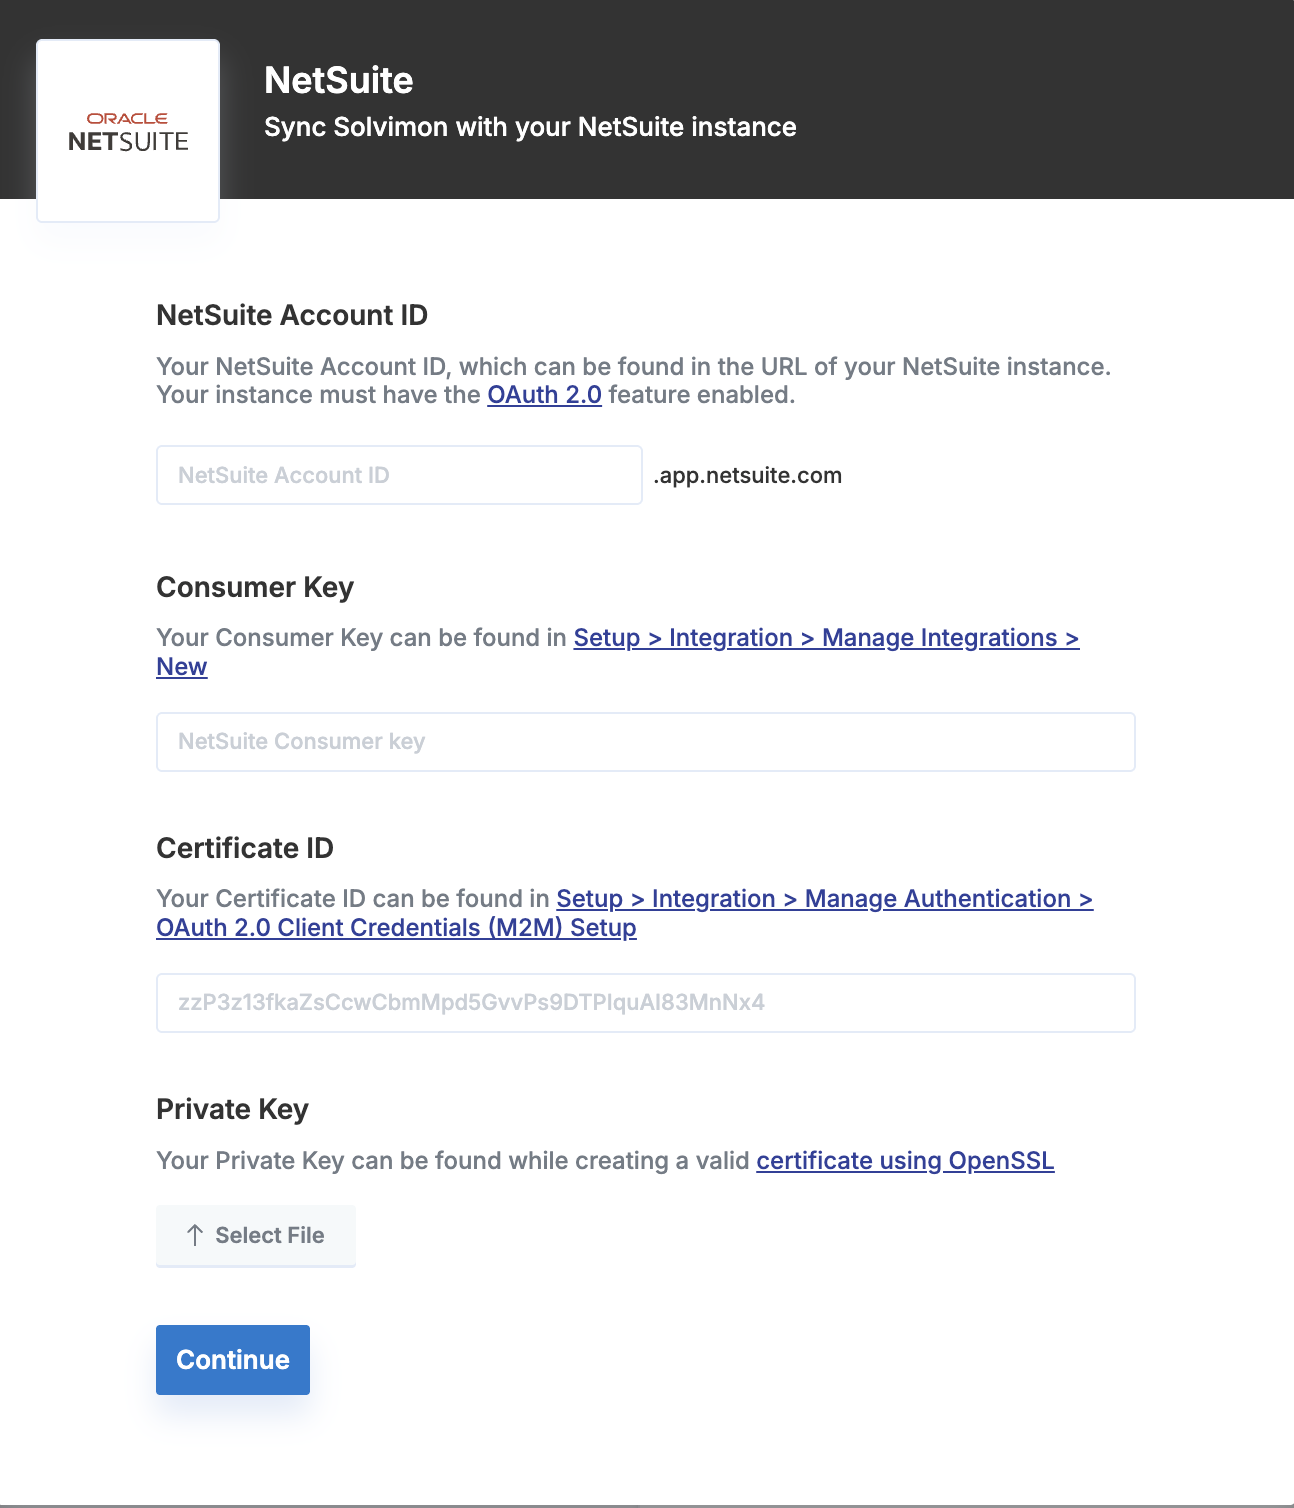Viewport: 1294px width, 1508px height.
Task: Click the 'Sync Solvimon with your NetSuite instance' subtitle
Action: 530,127
